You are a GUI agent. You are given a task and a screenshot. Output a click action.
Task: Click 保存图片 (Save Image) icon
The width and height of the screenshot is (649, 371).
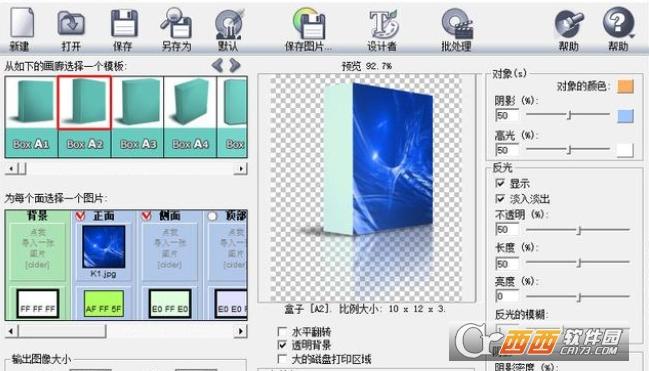[x=308, y=24]
